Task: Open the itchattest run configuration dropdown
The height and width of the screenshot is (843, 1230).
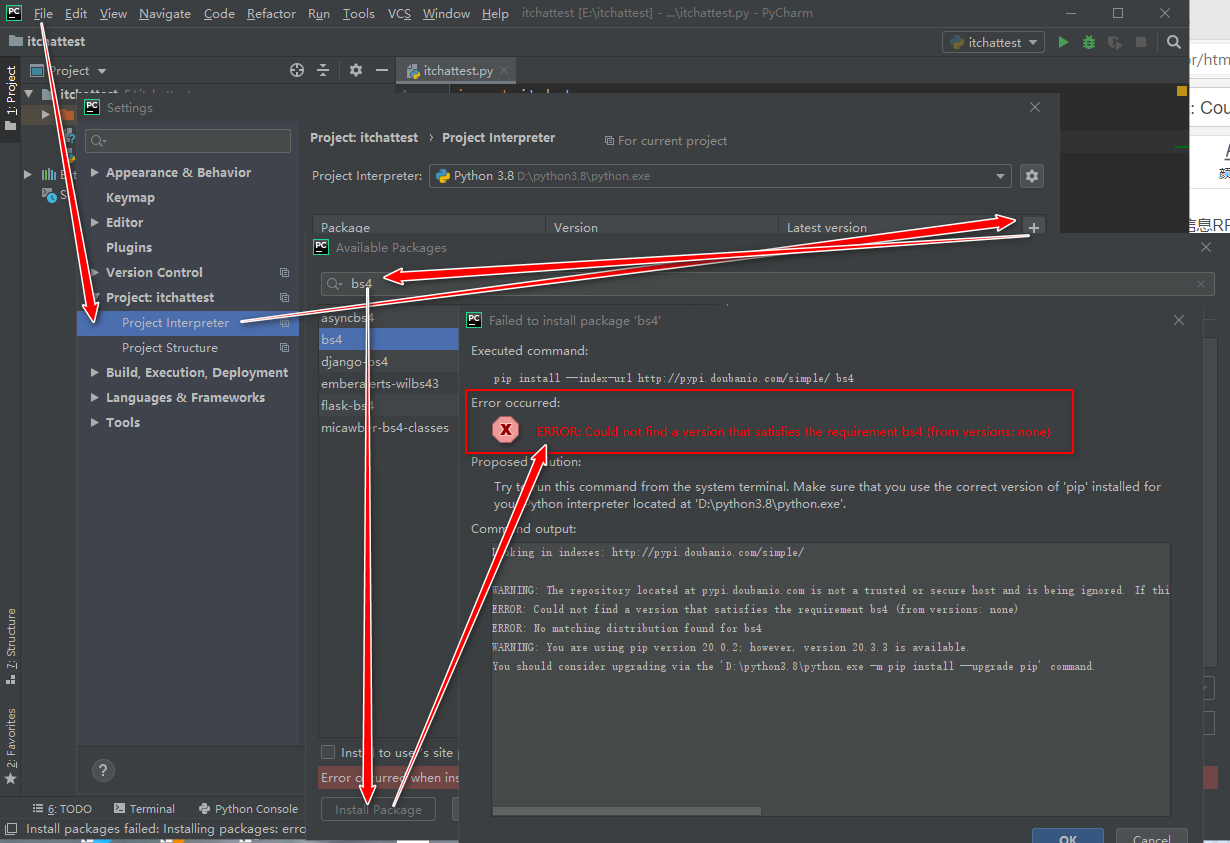Action: (993, 42)
